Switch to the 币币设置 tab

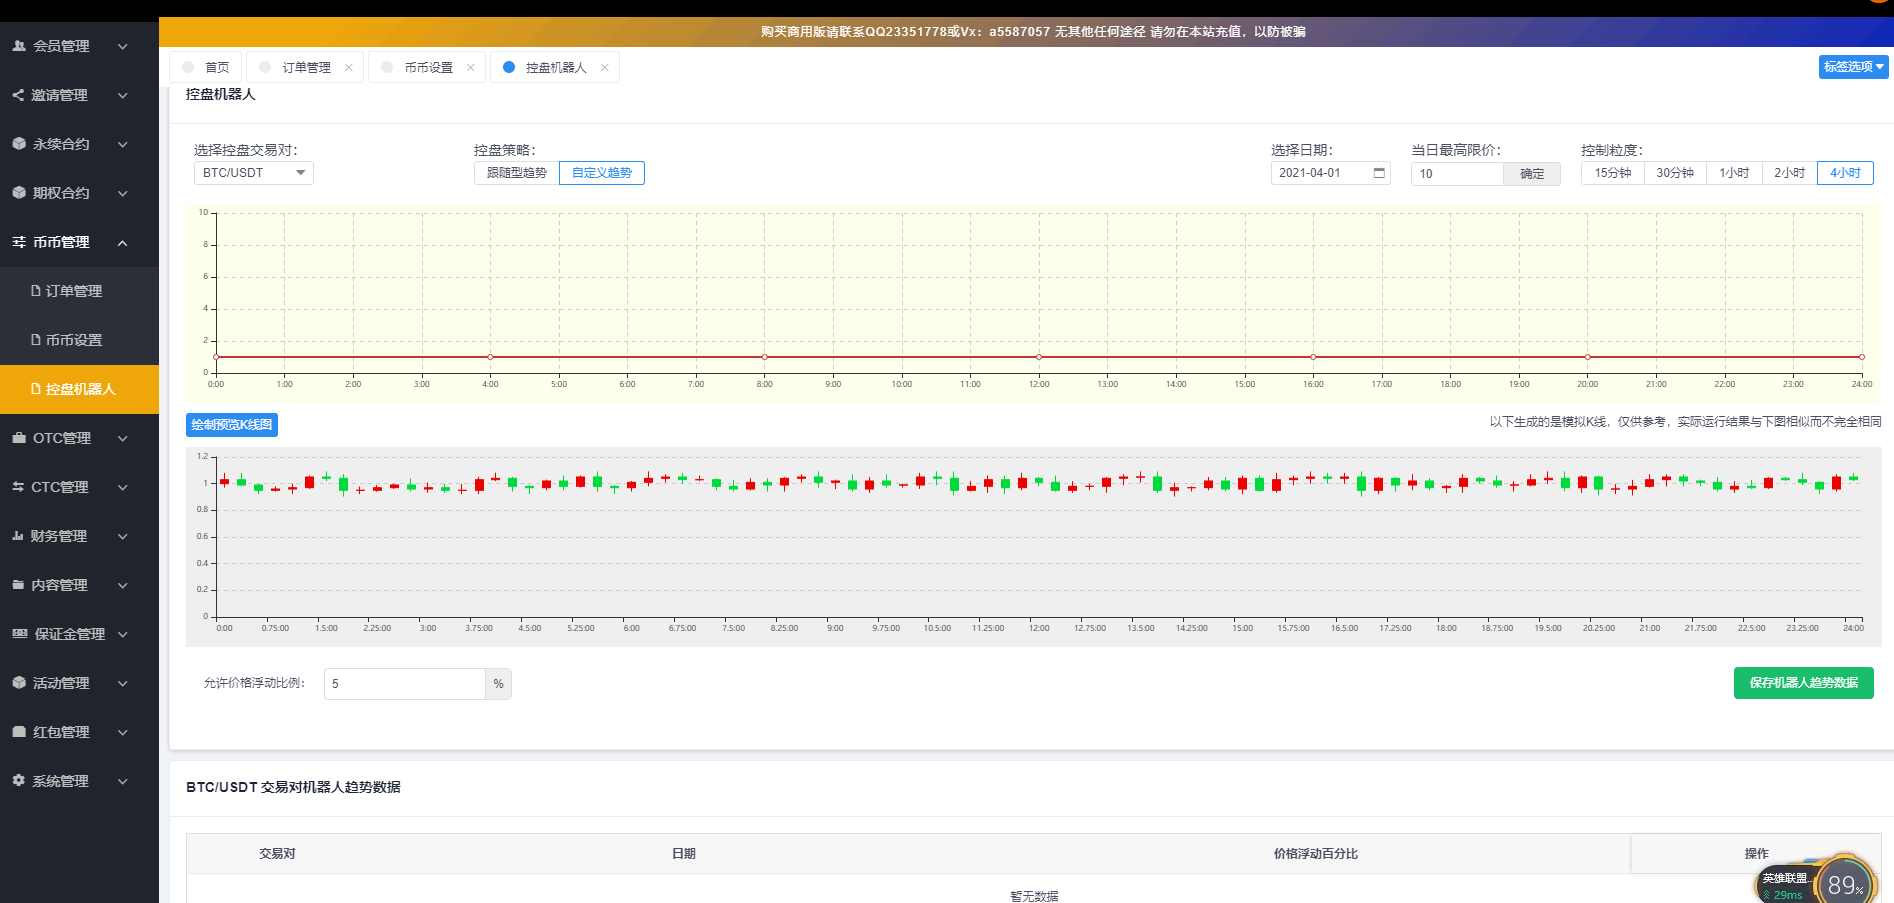tap(428, 68)
